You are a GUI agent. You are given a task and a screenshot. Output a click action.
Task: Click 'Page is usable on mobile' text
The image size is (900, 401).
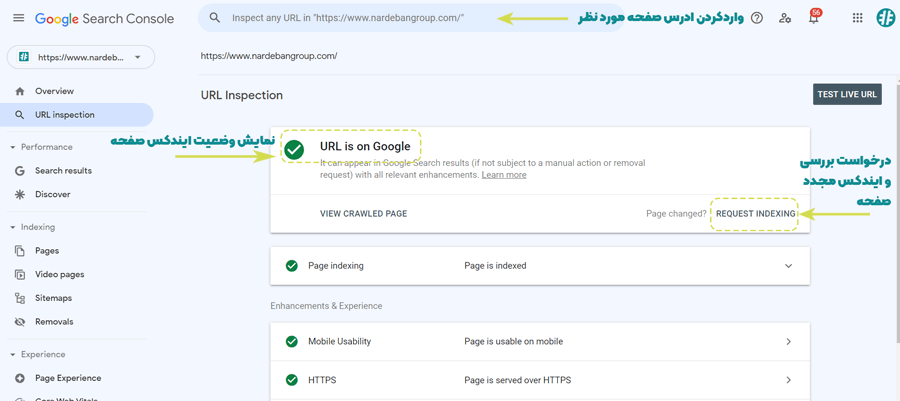pos(514,341)
